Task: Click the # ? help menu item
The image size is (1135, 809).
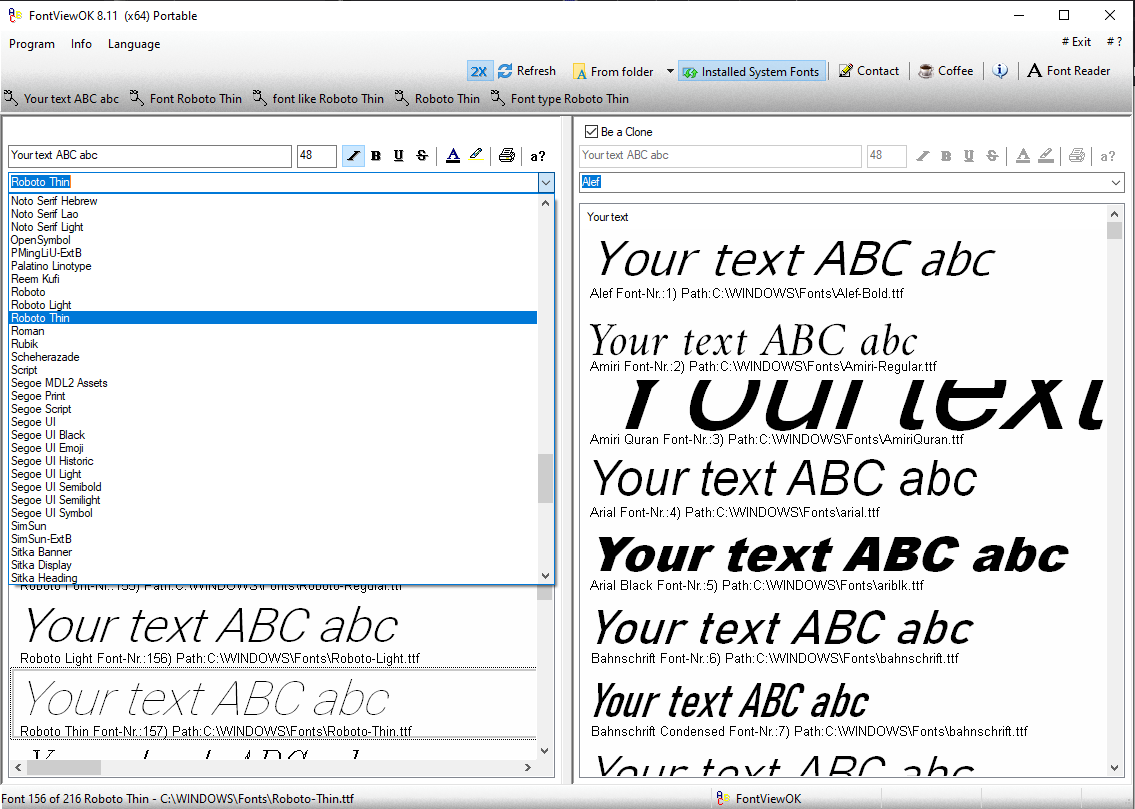Action: [x=1114, y=42]
